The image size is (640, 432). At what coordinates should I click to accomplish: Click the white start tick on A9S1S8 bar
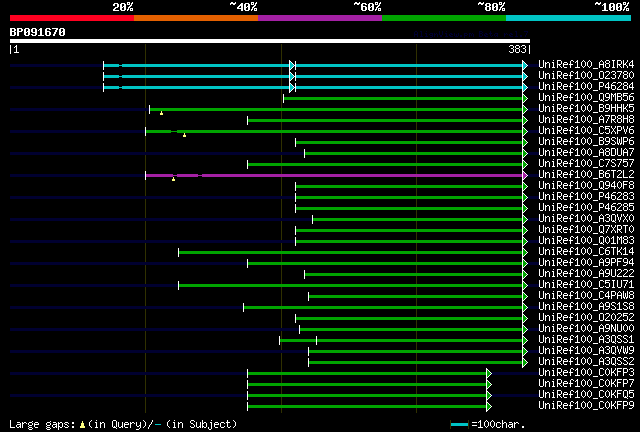[x=244, y=307]
